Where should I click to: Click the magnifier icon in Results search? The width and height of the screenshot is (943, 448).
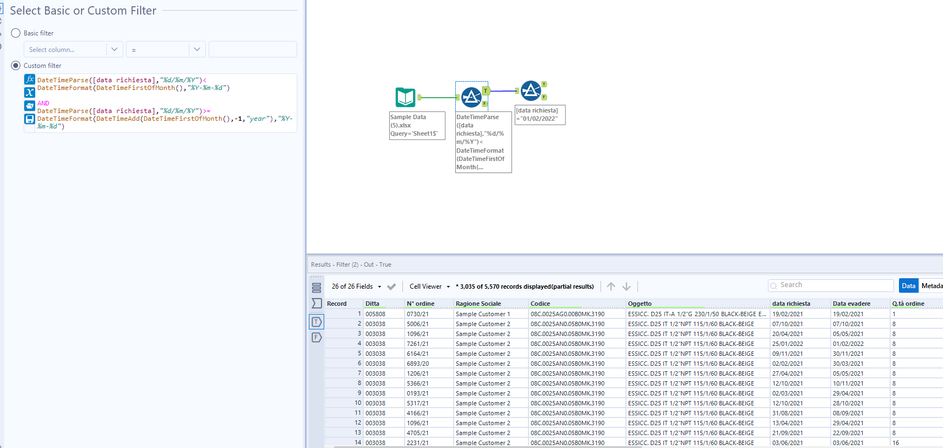tap(774, 285)
